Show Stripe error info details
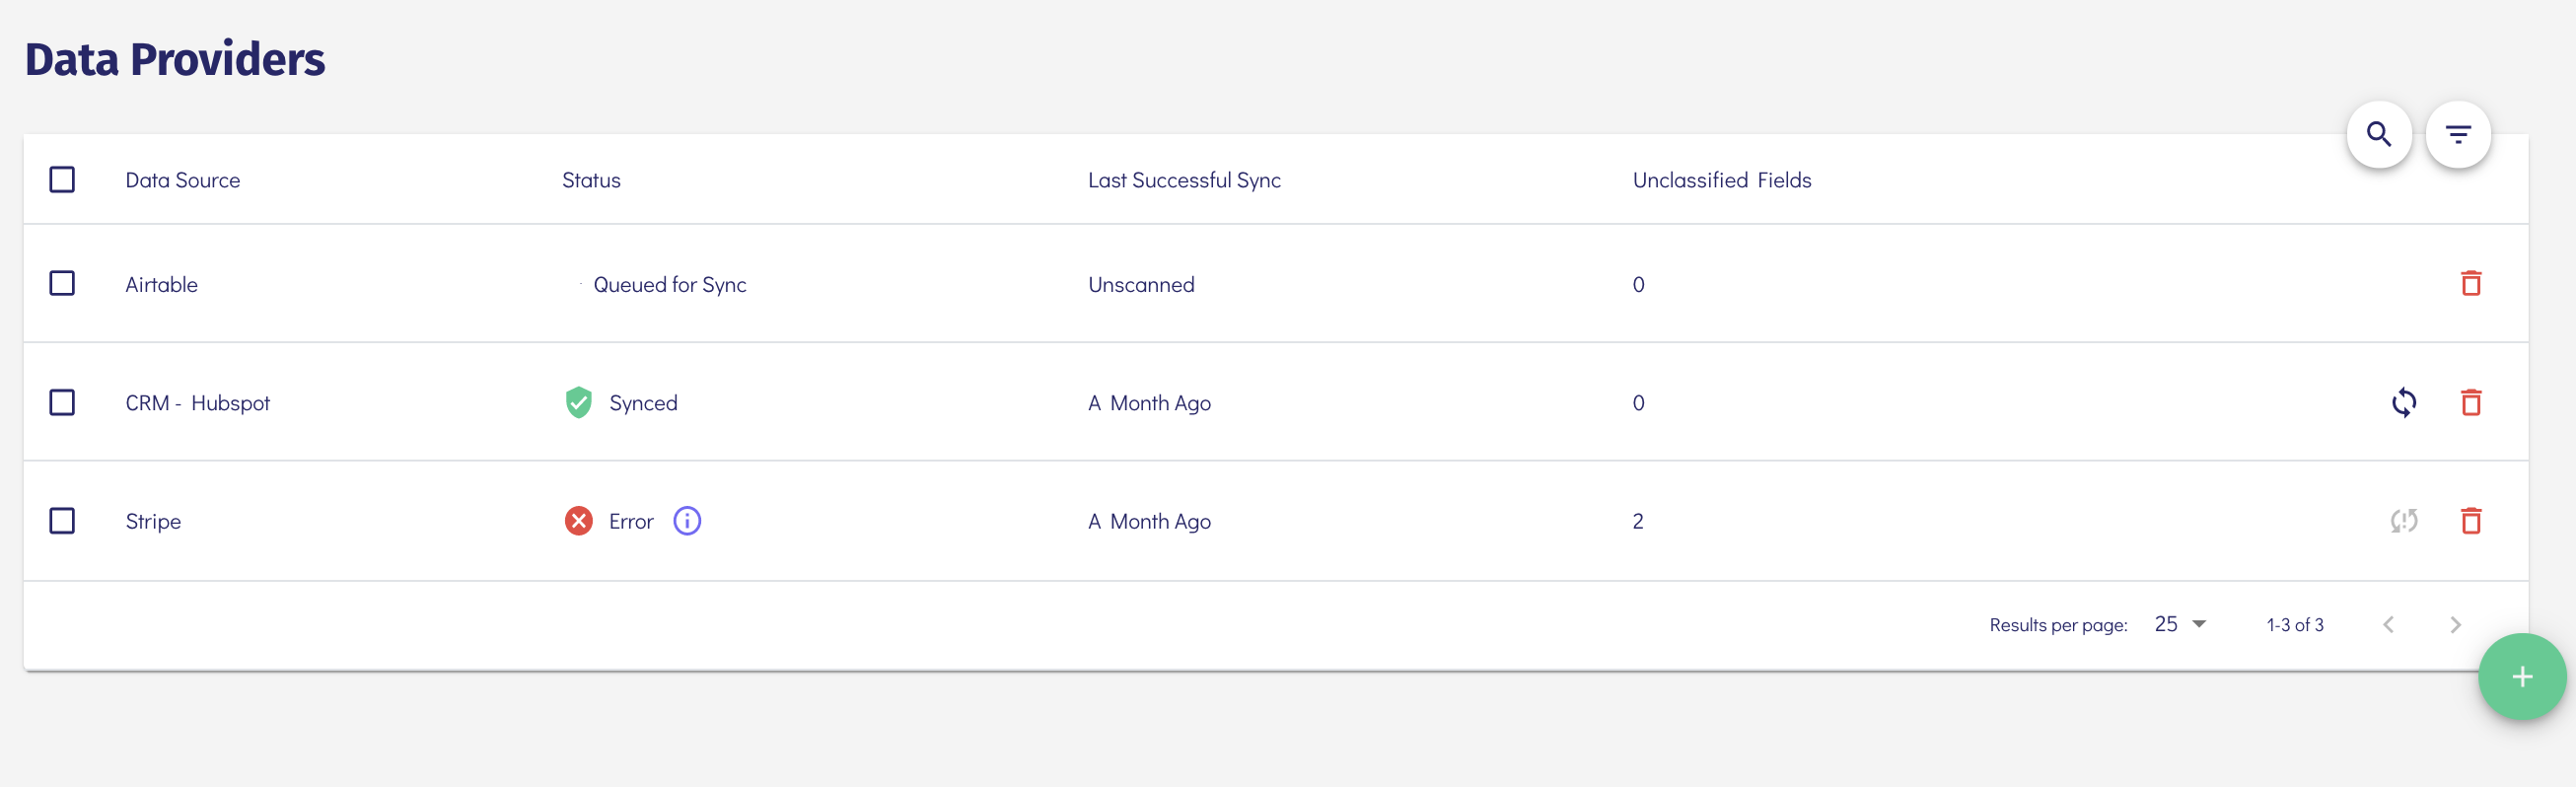Screen dimensions: 2576x787 687,521
